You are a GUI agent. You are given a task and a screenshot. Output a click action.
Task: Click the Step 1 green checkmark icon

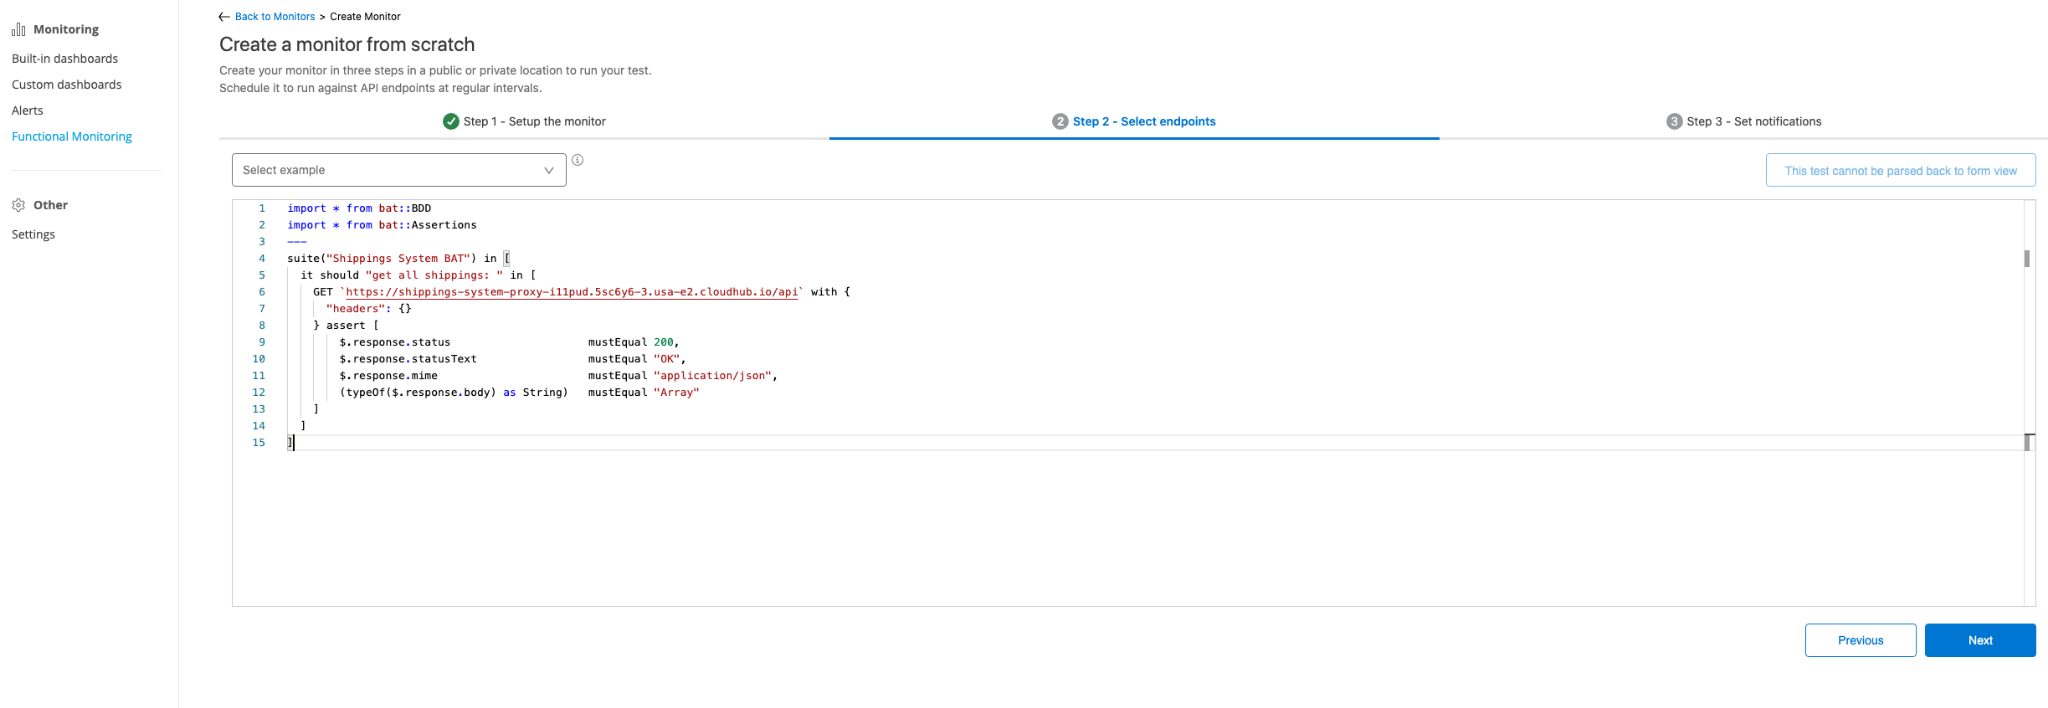(x=451, y=121)
